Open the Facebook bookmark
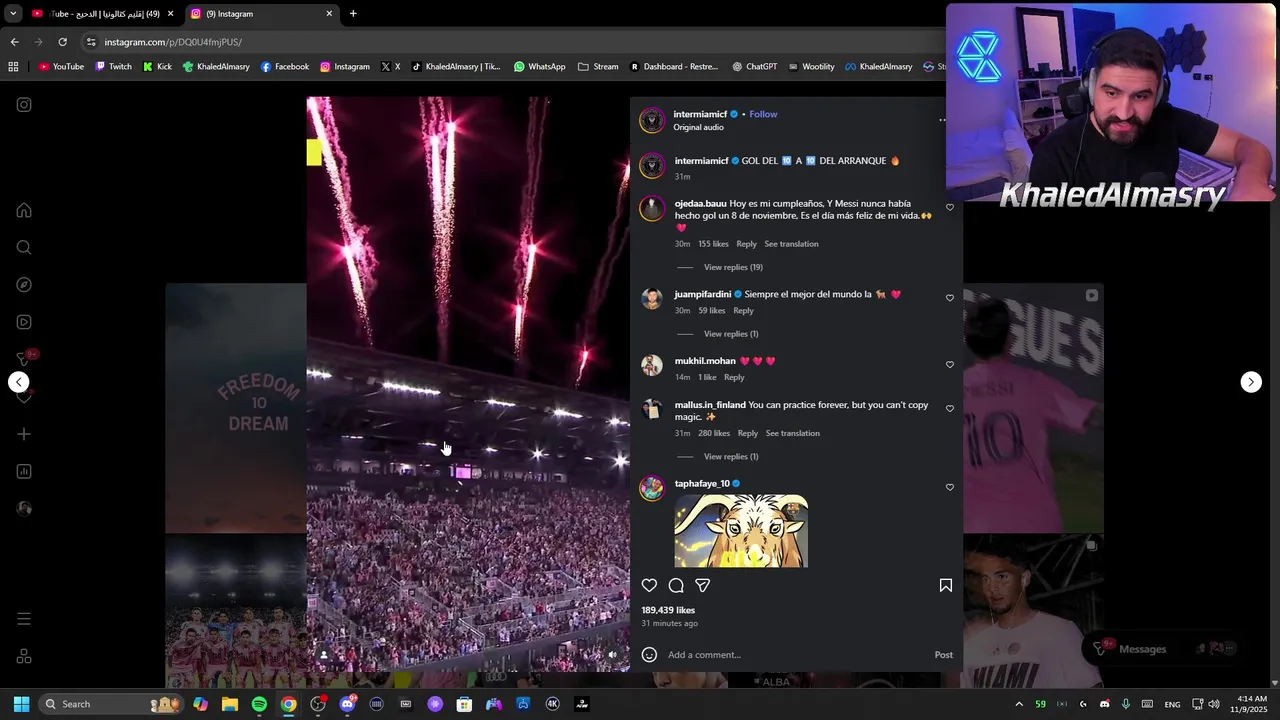1280x720 pixels. 285,67
